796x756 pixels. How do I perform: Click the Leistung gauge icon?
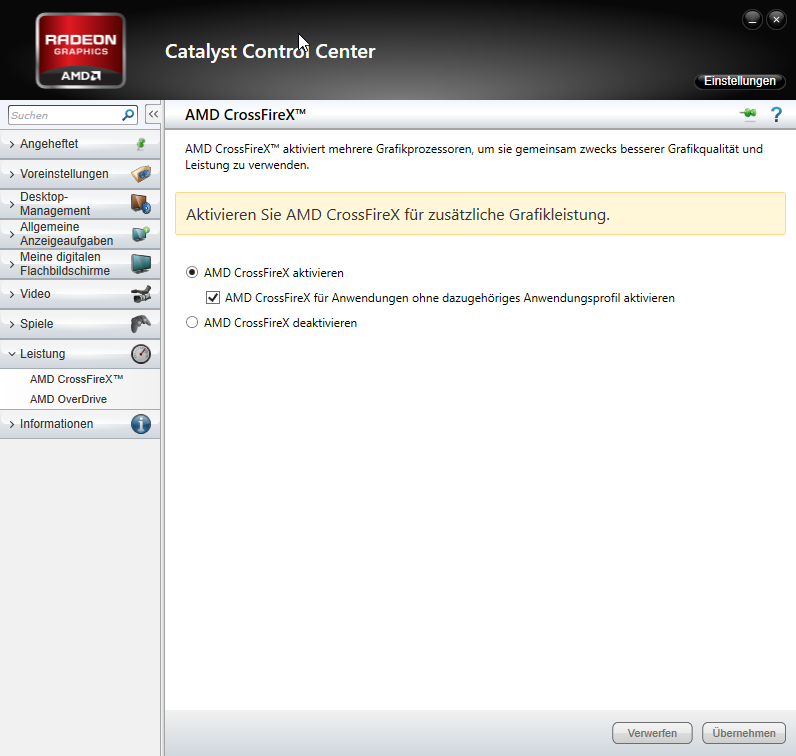141,354
